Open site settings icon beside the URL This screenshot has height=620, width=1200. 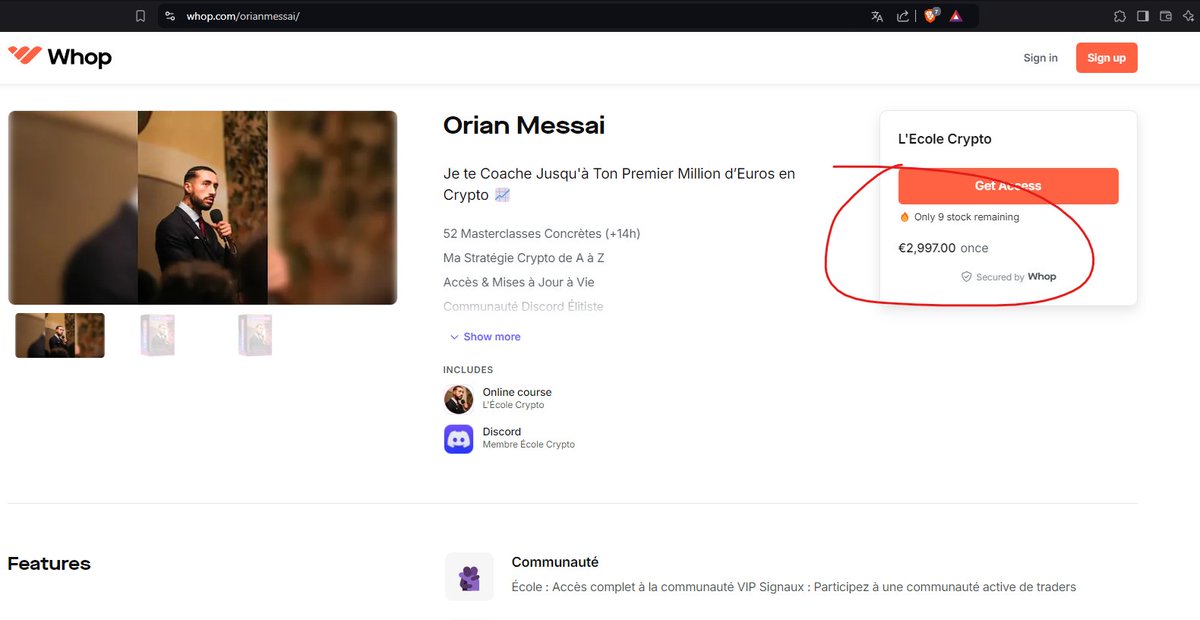tap(170, 16)
